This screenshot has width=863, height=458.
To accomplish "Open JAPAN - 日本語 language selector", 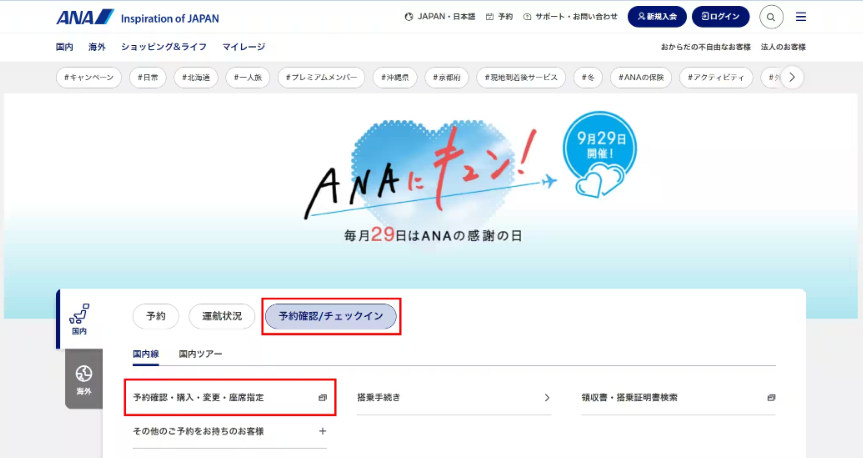I will (x=440, y=17).
